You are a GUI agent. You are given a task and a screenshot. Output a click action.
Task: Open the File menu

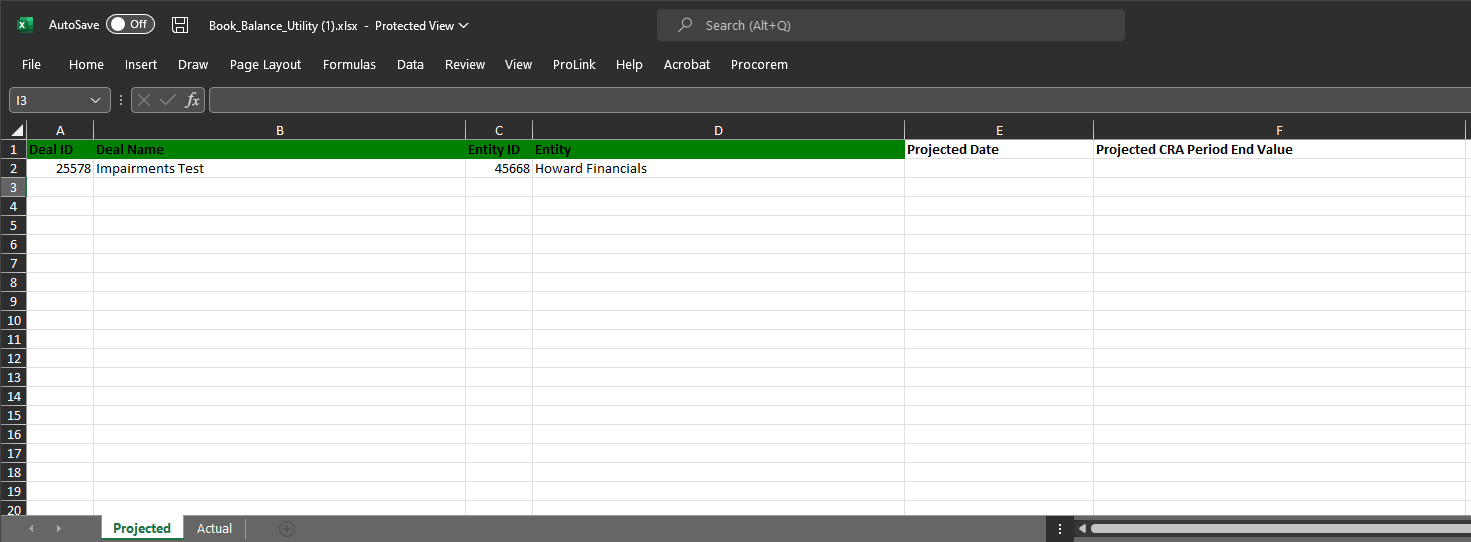pyautogui.click(x=31, y=64)
